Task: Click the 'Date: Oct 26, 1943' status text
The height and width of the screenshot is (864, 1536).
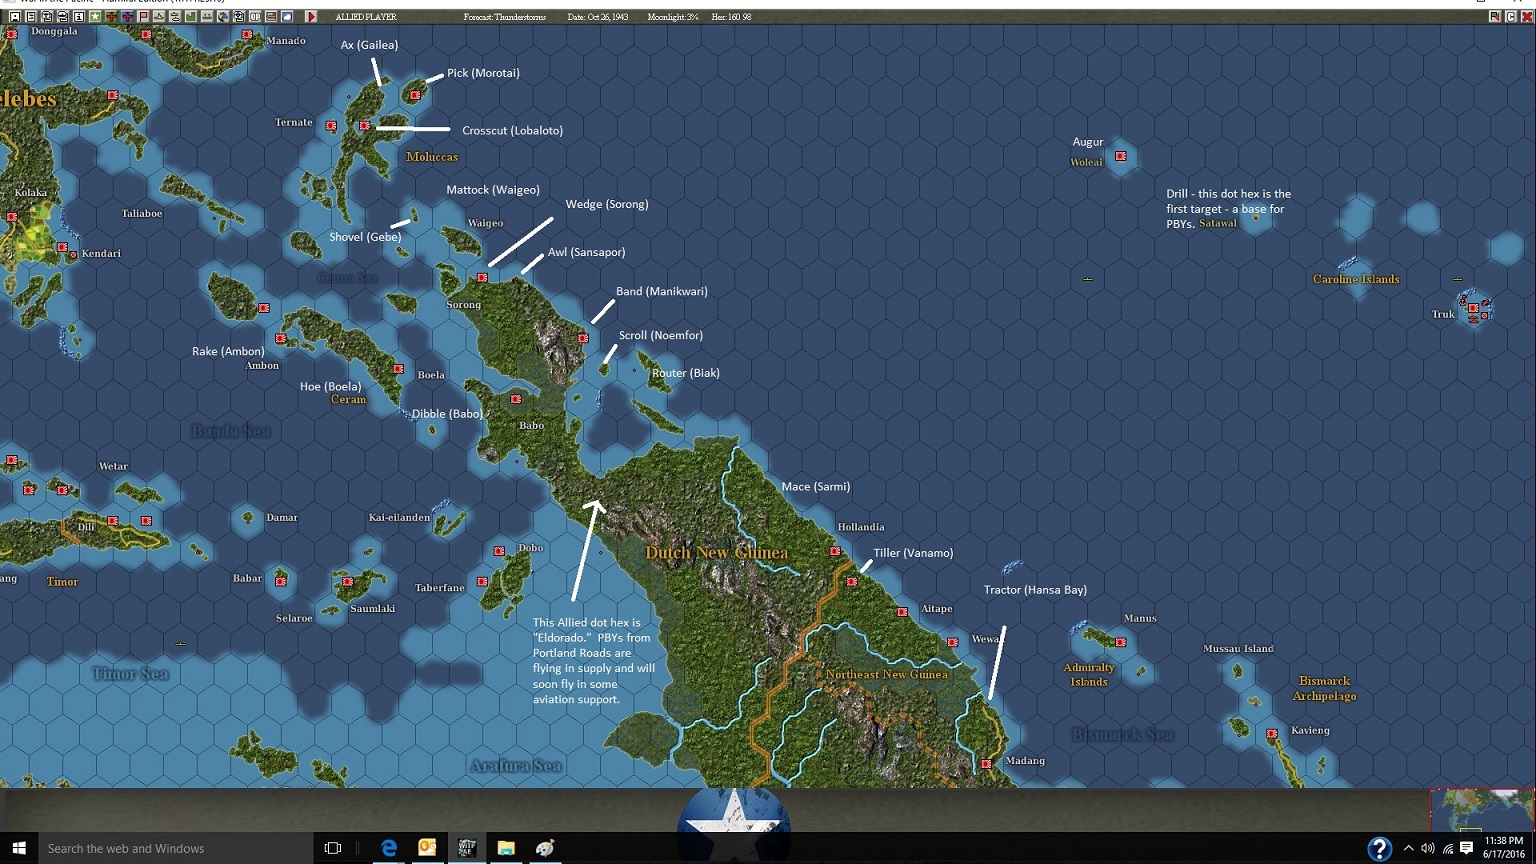Action: pos(598,17)
